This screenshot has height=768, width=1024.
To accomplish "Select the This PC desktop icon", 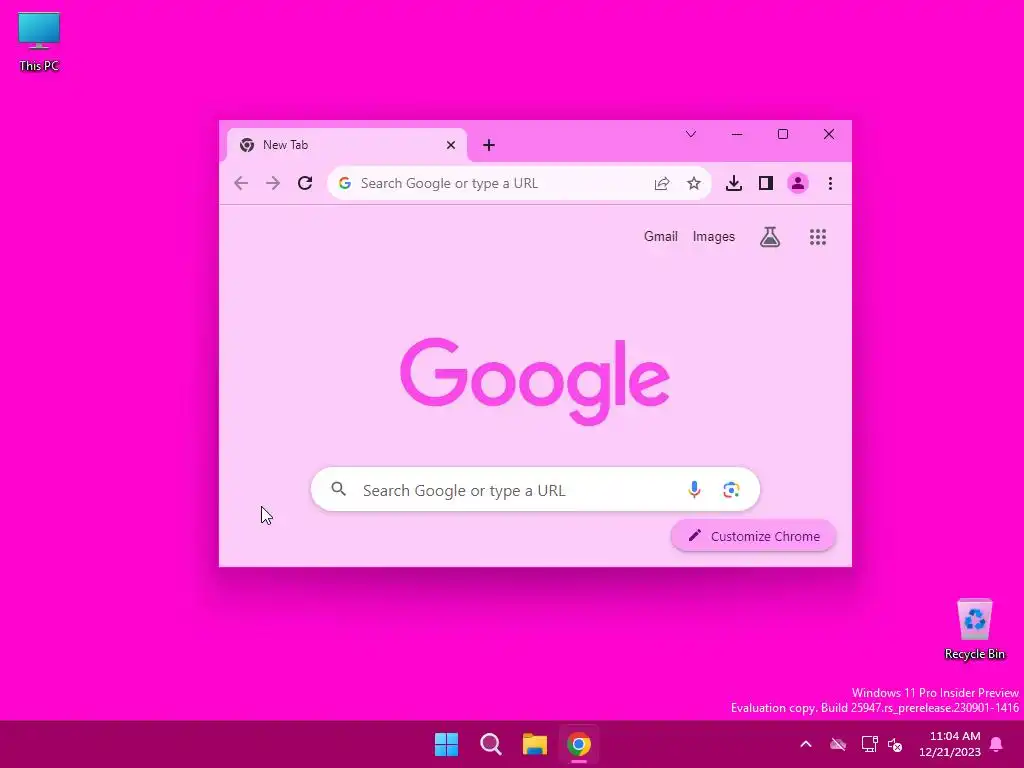I will [39, 42].
